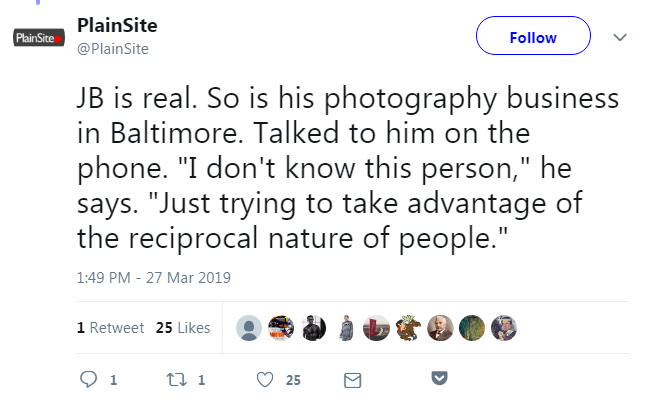The height and width of the screenshot is (403, 651).
Task: Send tweet via the envelope icon
Action: [351, 379]
